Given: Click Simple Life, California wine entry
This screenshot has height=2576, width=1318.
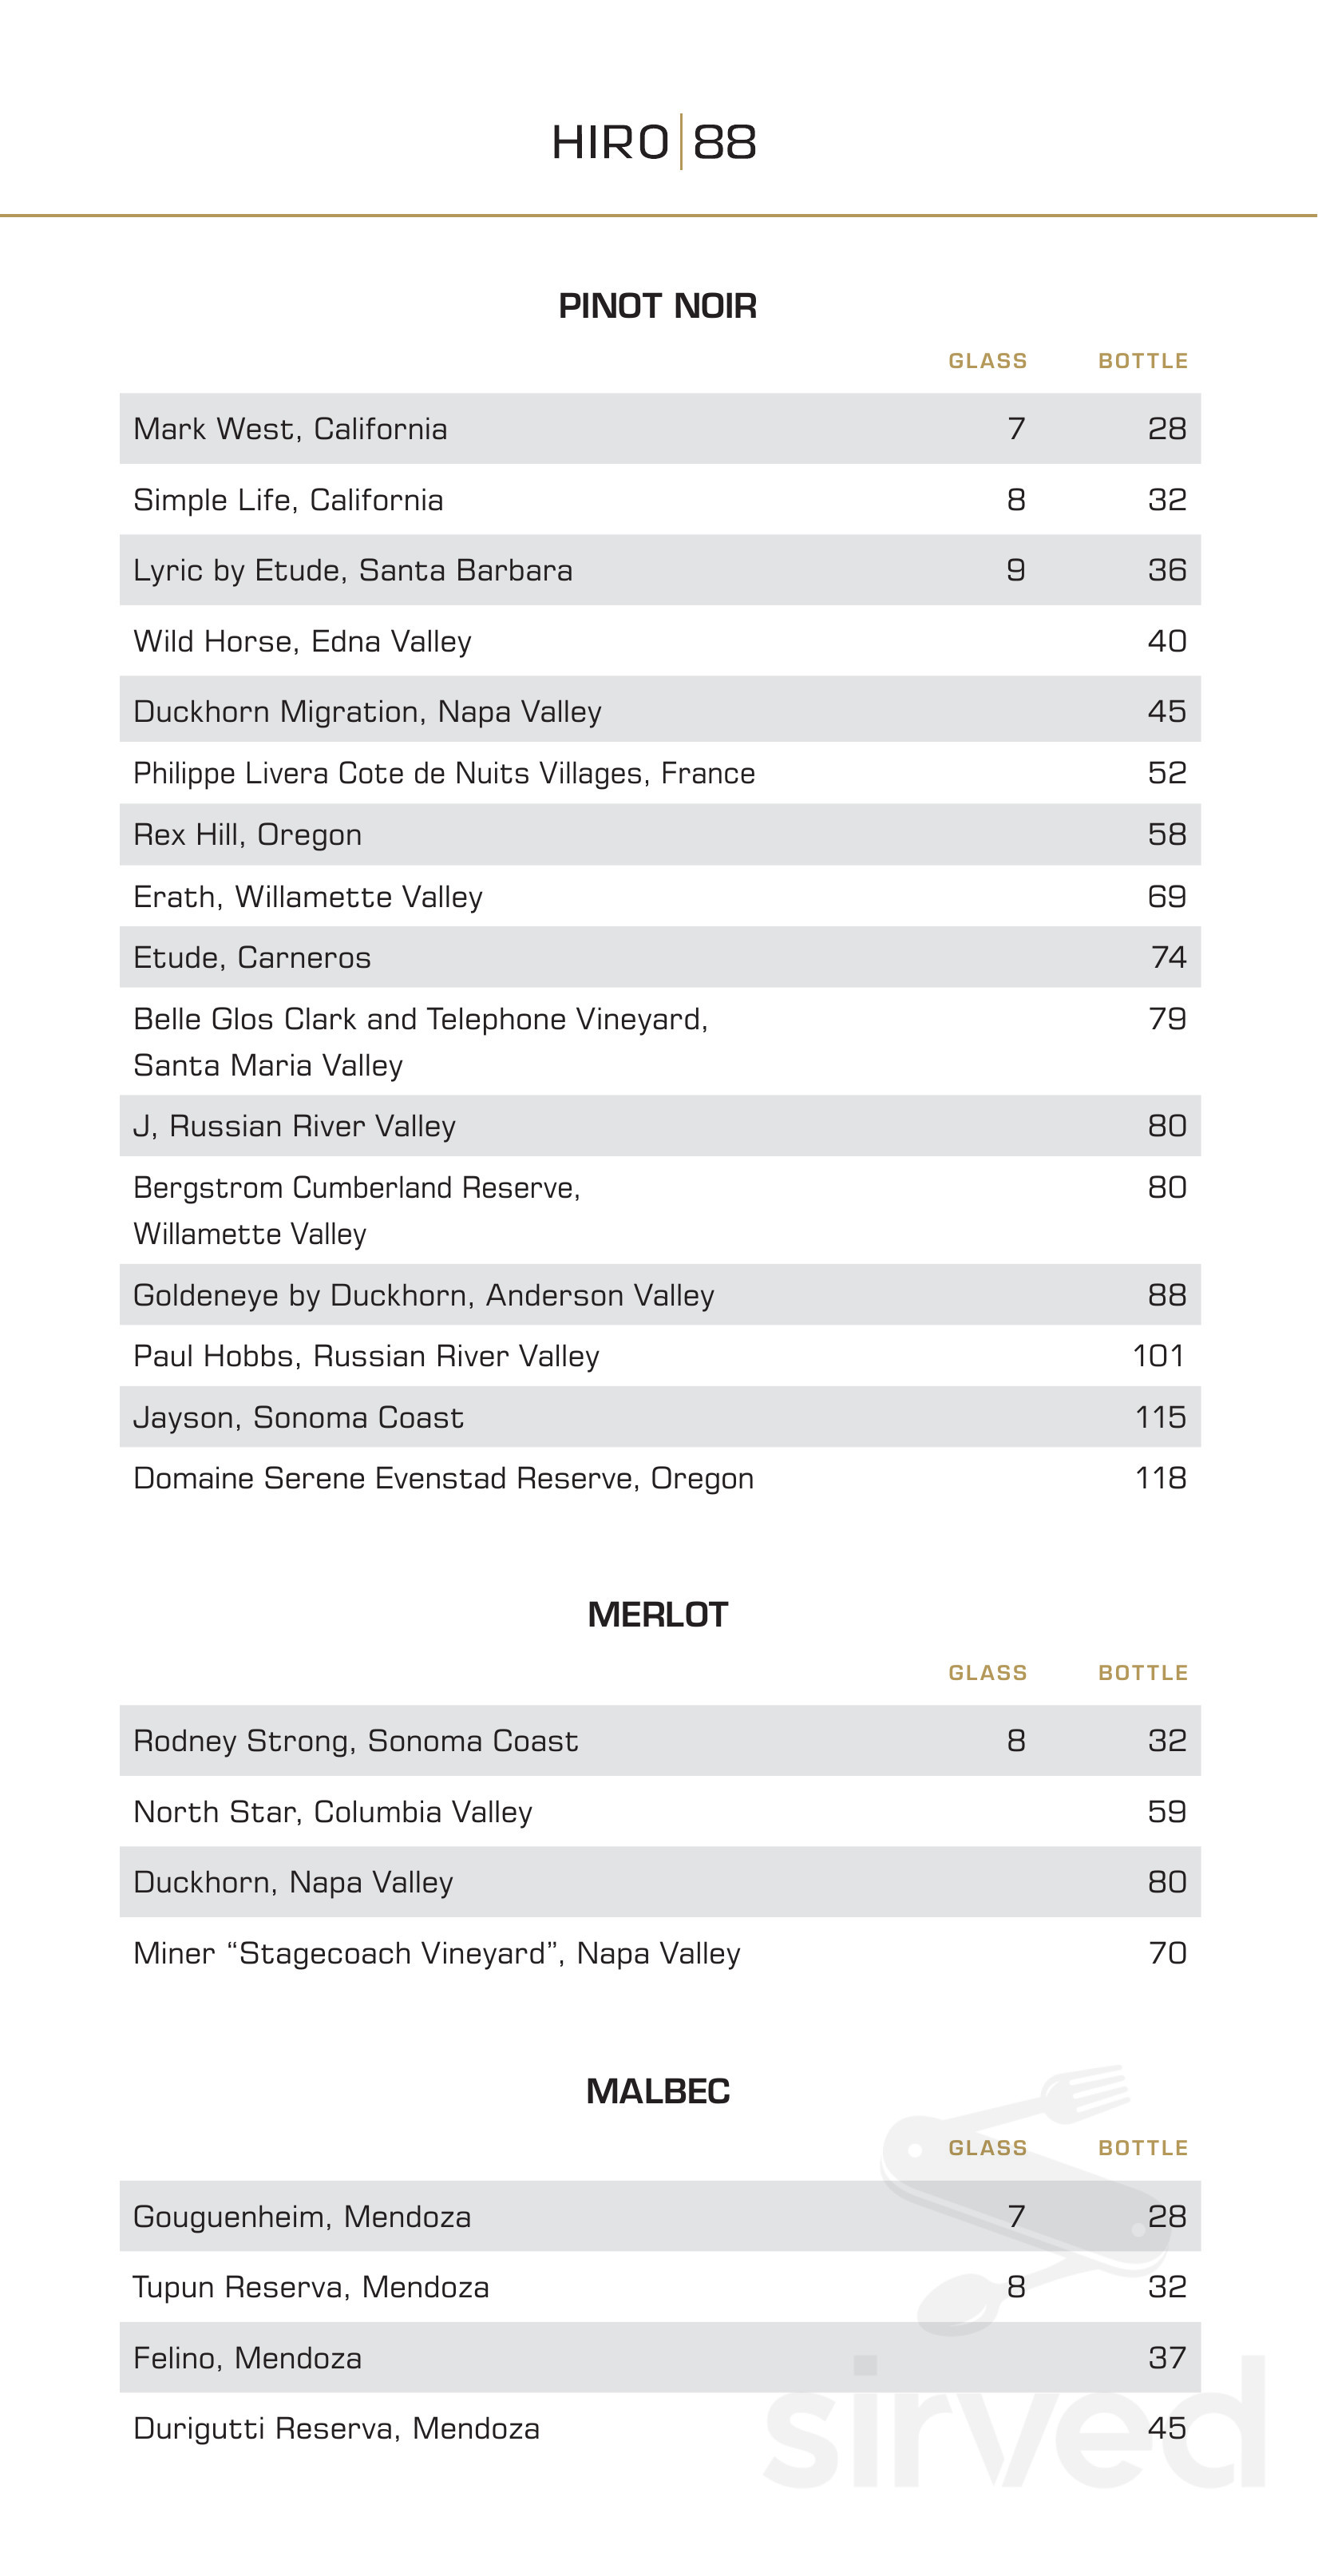Looking at the screenshot, I should coord(288,500).
